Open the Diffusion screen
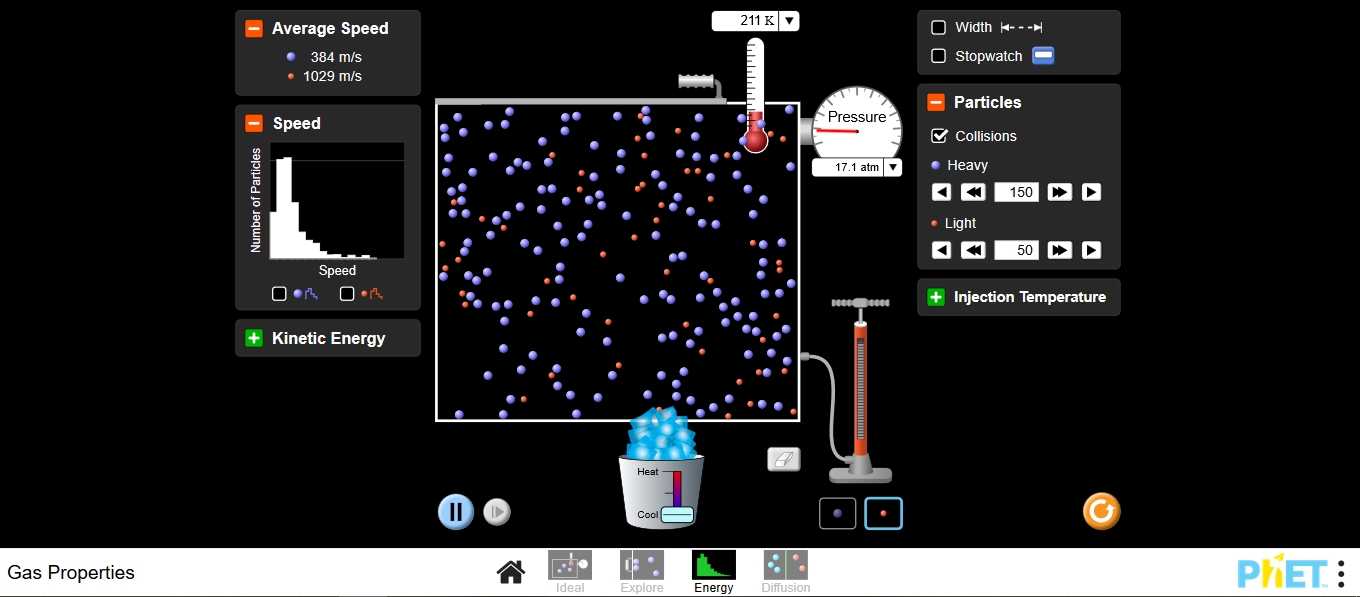 pyautogui.click(x=786, y=572)
